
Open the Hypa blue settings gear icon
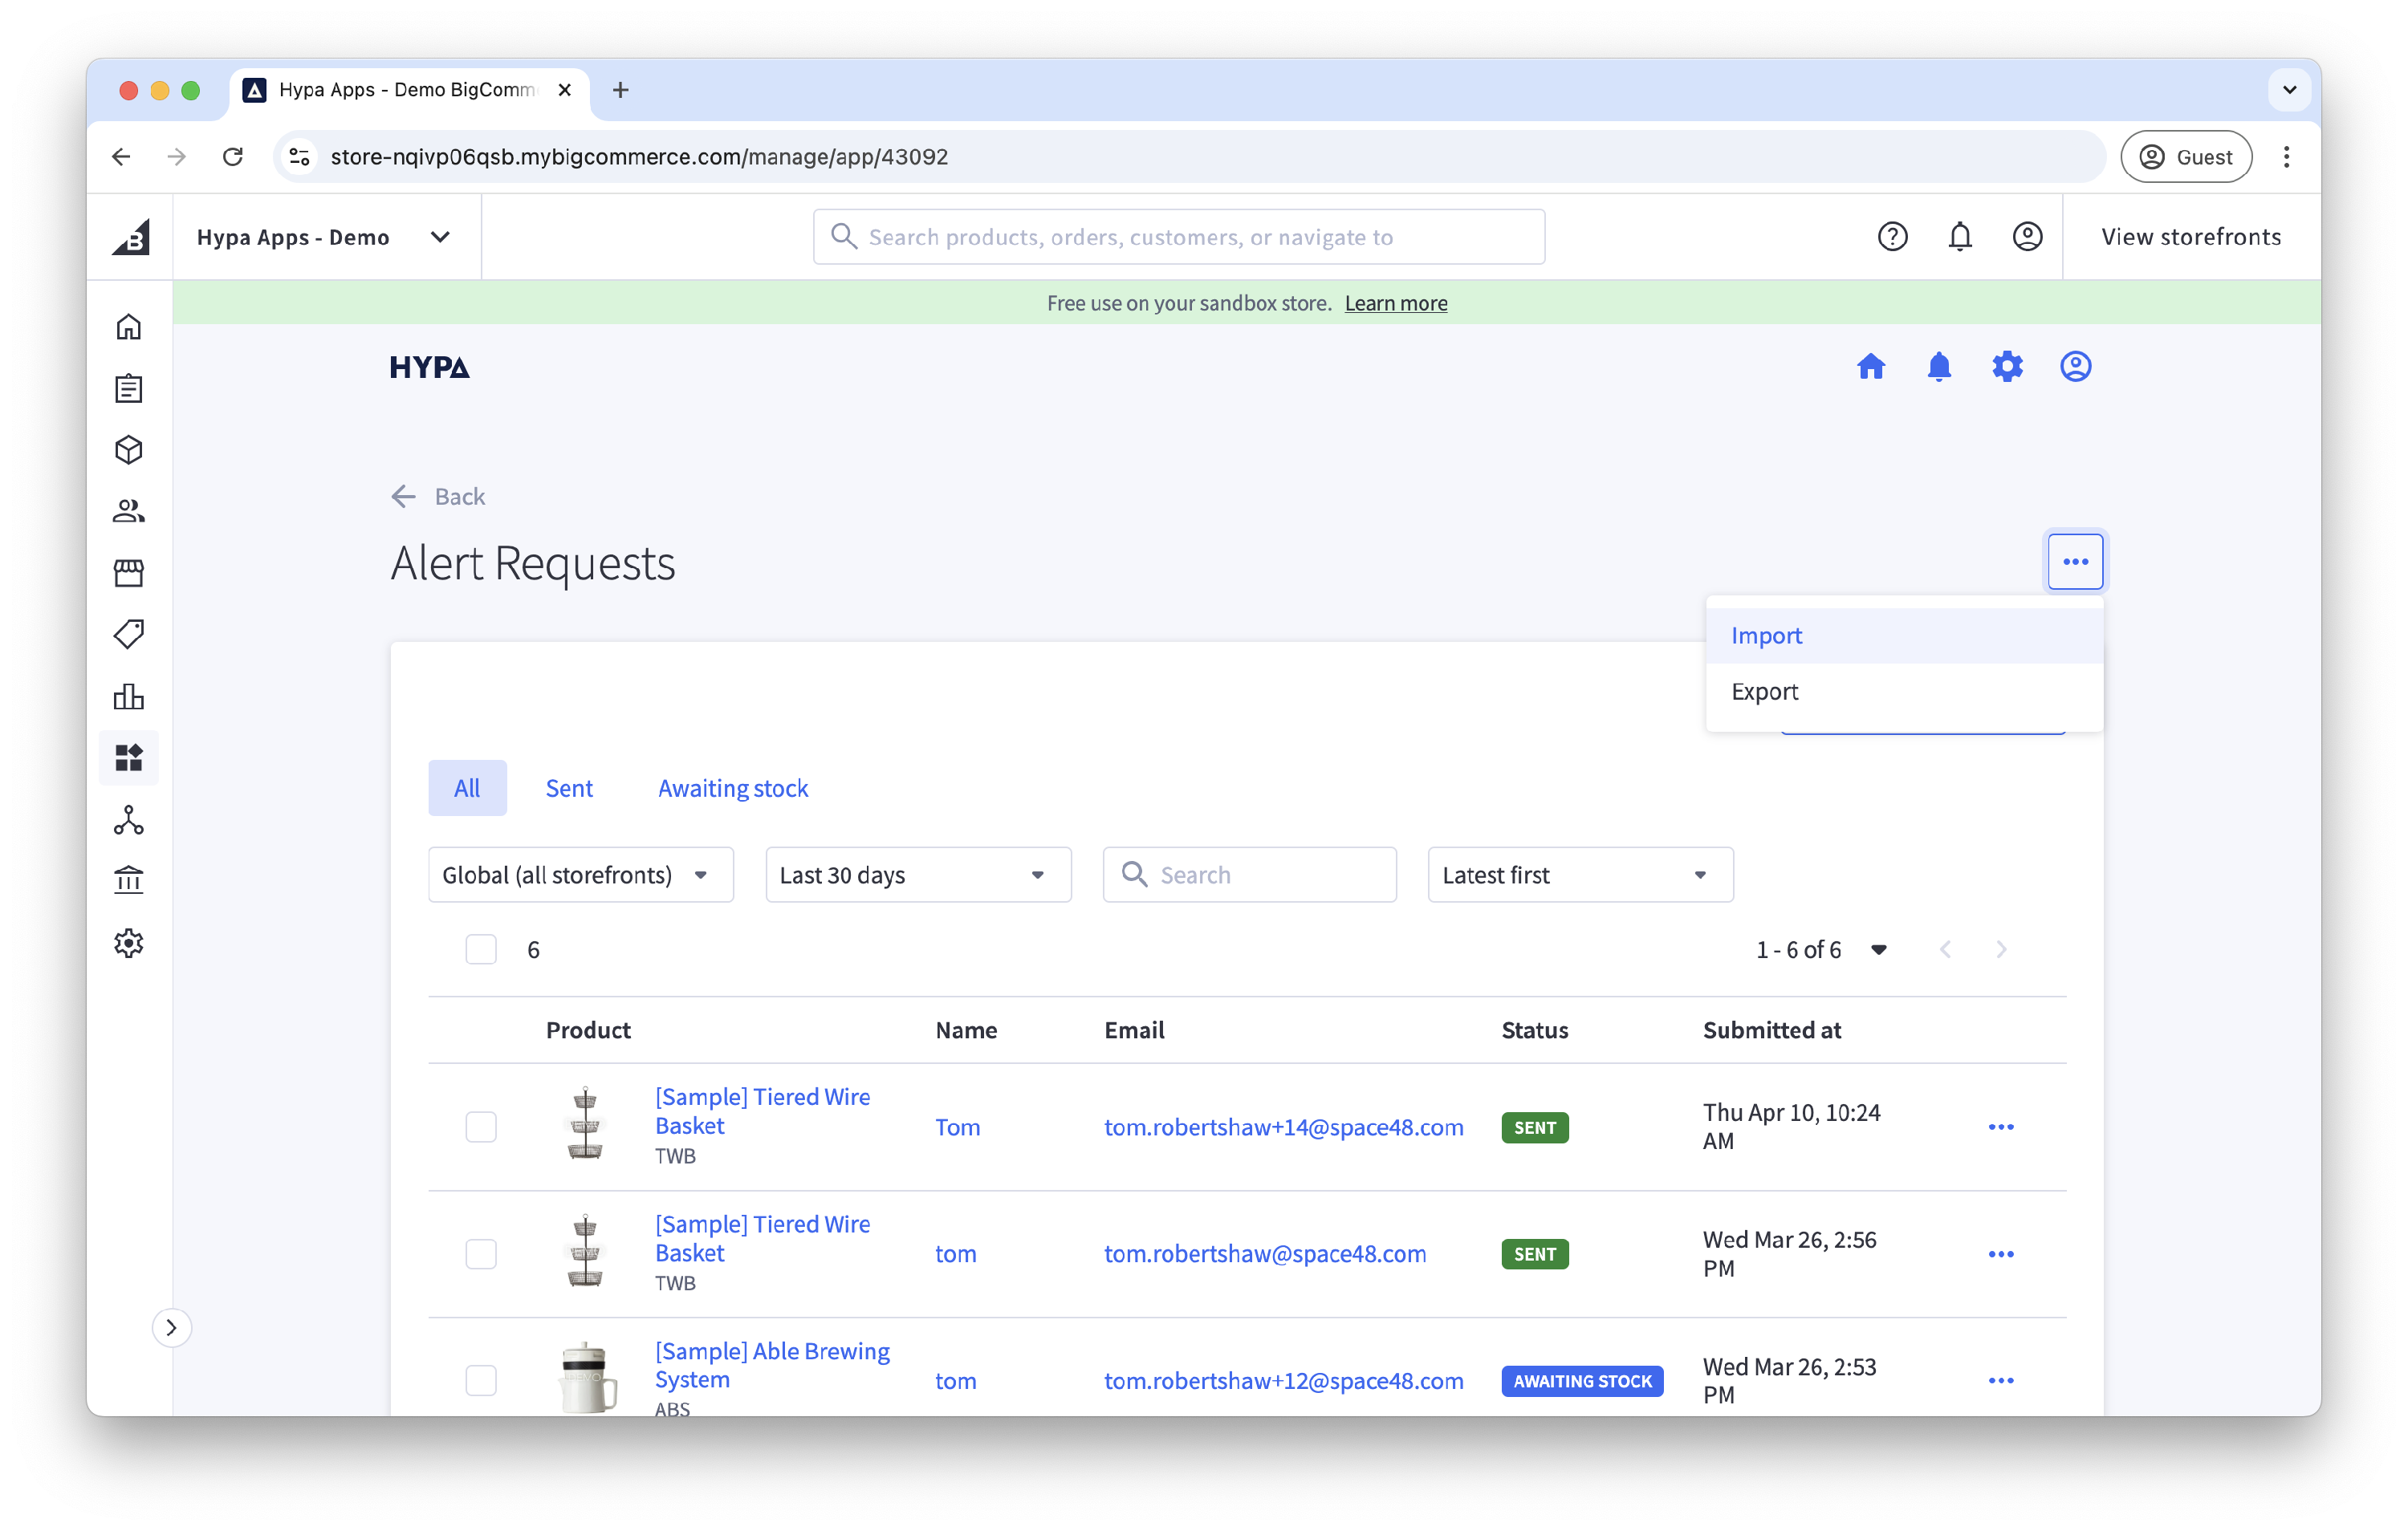(x=2007, y=367)
